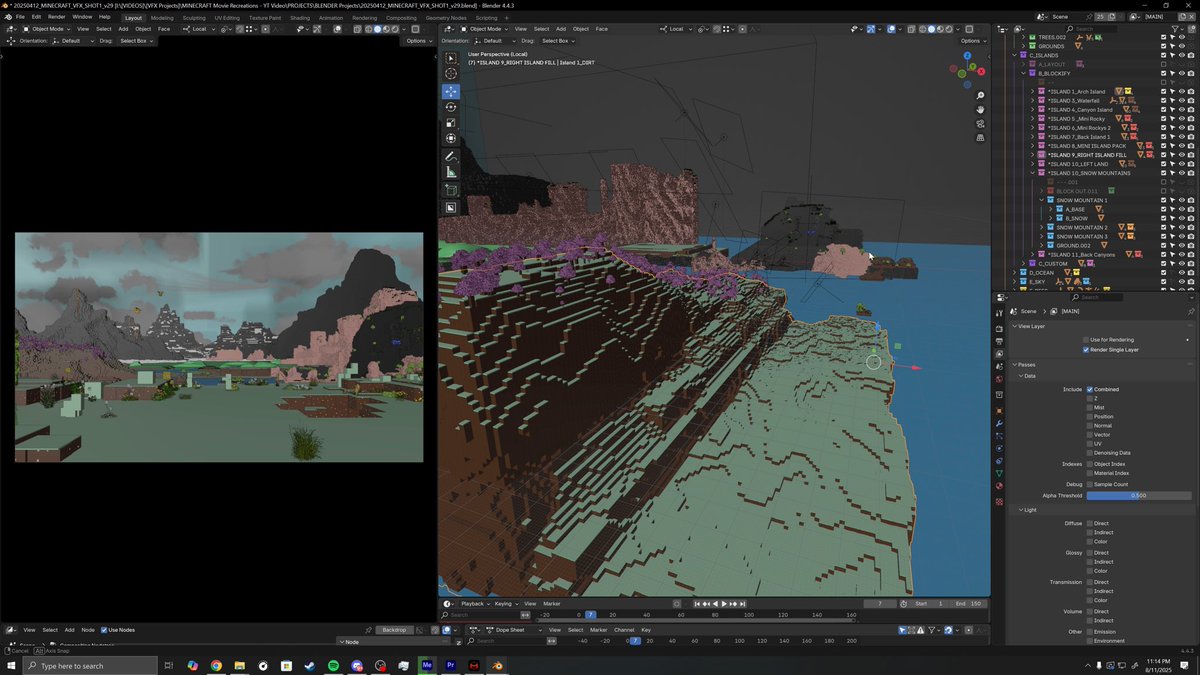Click the Backdrop button in compositor
This screenshot has height=675, width=1200.
pos(395,630)
